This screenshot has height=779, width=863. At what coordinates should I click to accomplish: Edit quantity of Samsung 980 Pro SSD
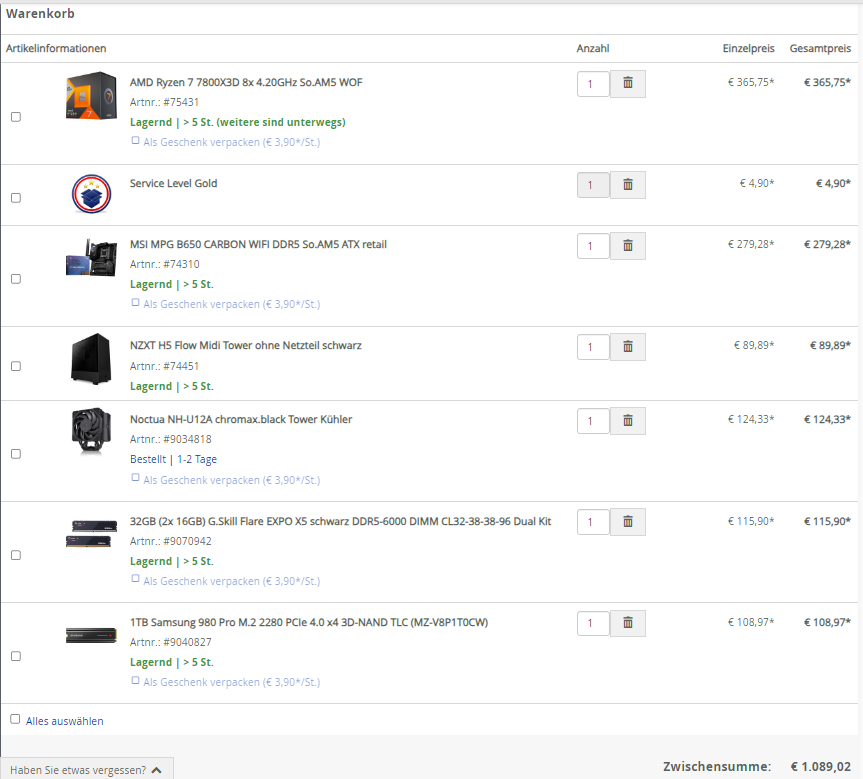tap(593, 623)
